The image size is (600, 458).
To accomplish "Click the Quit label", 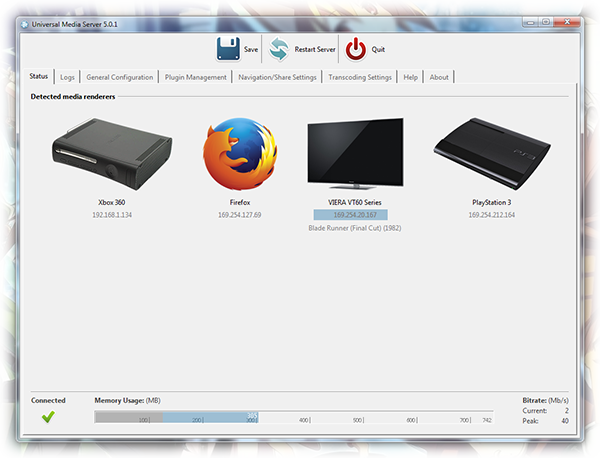I will click(378, 49).
